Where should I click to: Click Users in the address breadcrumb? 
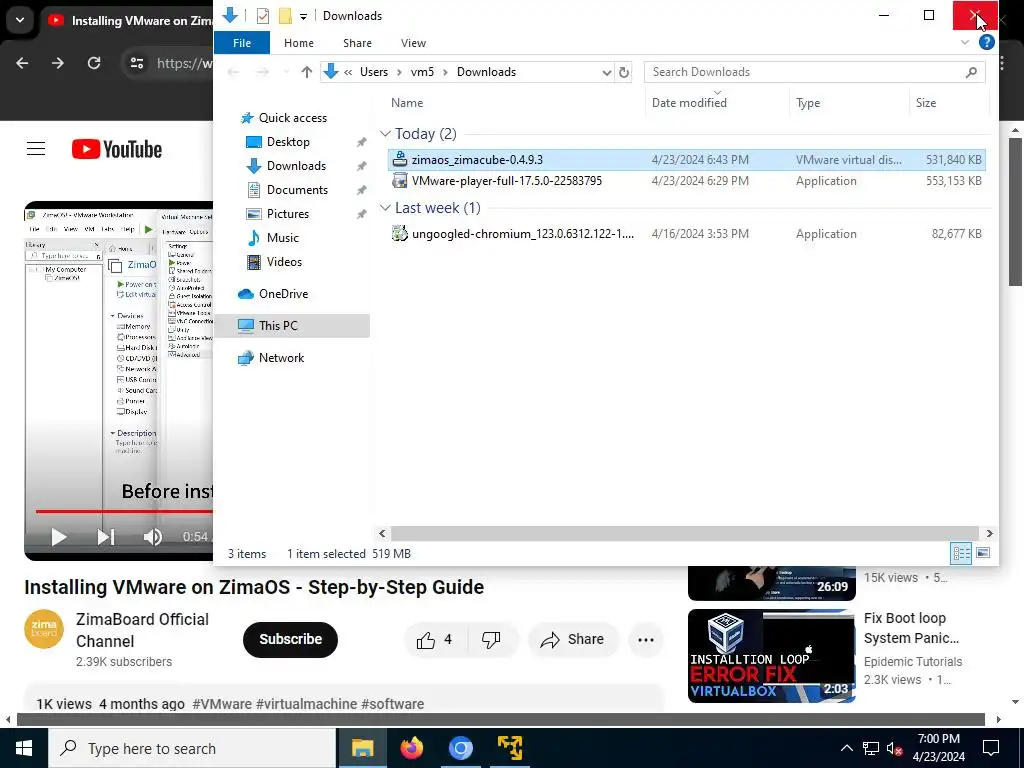pos(374,72)
